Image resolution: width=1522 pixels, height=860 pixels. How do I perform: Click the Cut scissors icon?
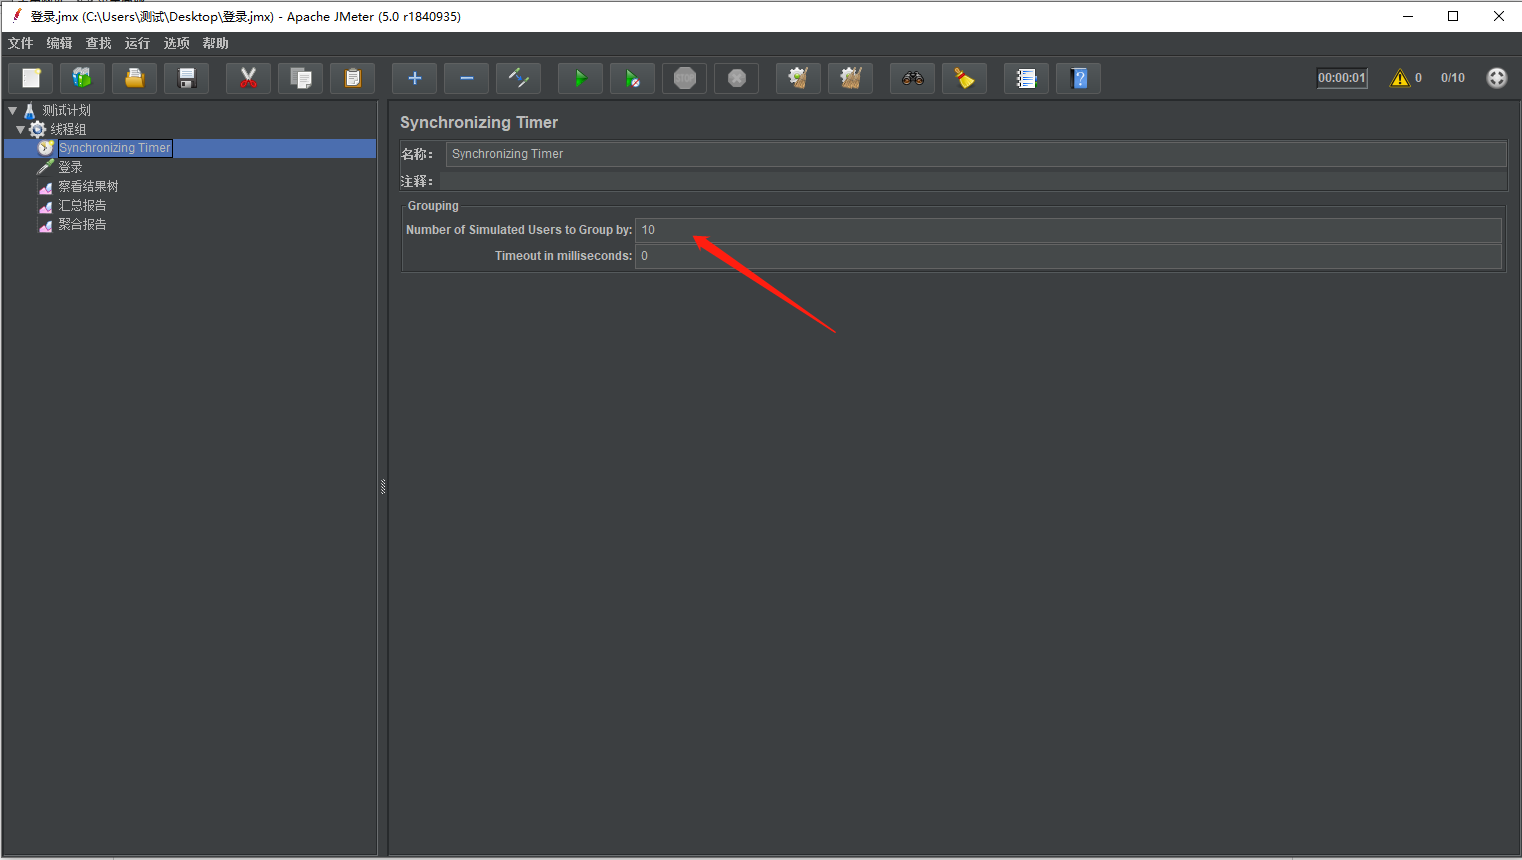[248, 78]
